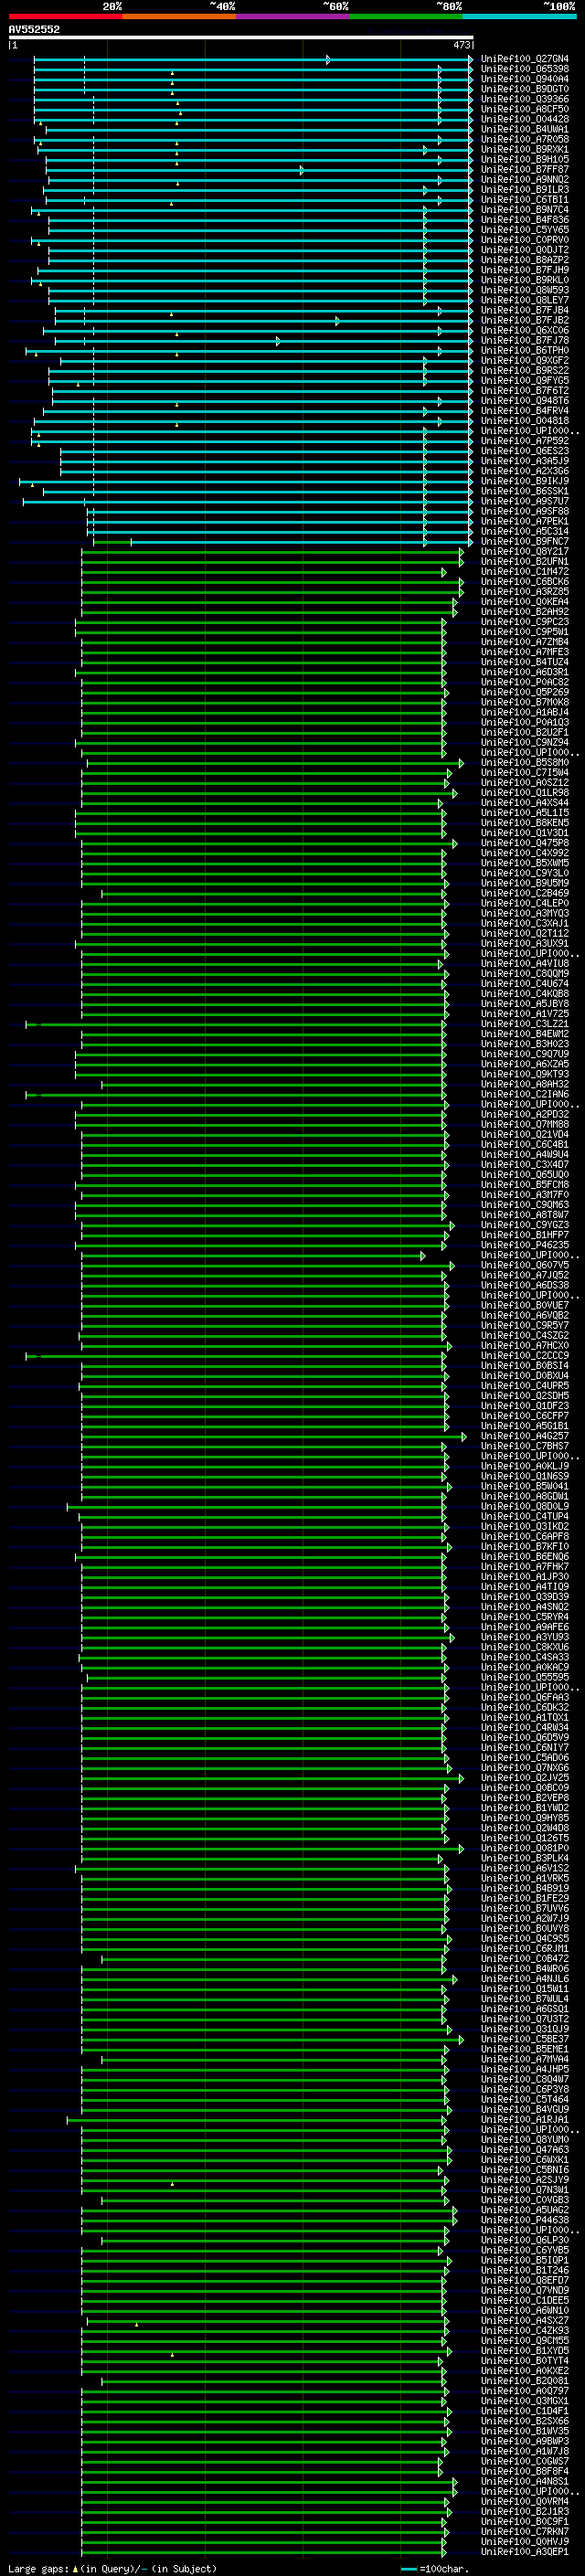Click the purple ~60% identity legend segment

tap(293, 16)
